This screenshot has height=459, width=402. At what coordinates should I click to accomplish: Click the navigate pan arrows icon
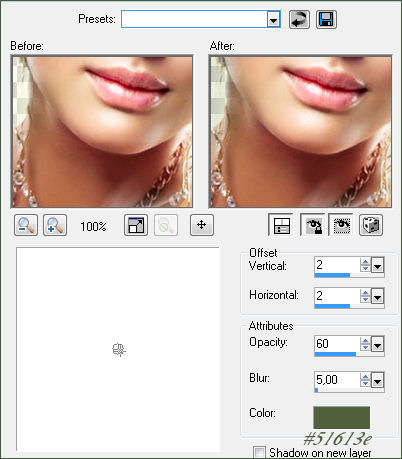click(x=202, y=225)
